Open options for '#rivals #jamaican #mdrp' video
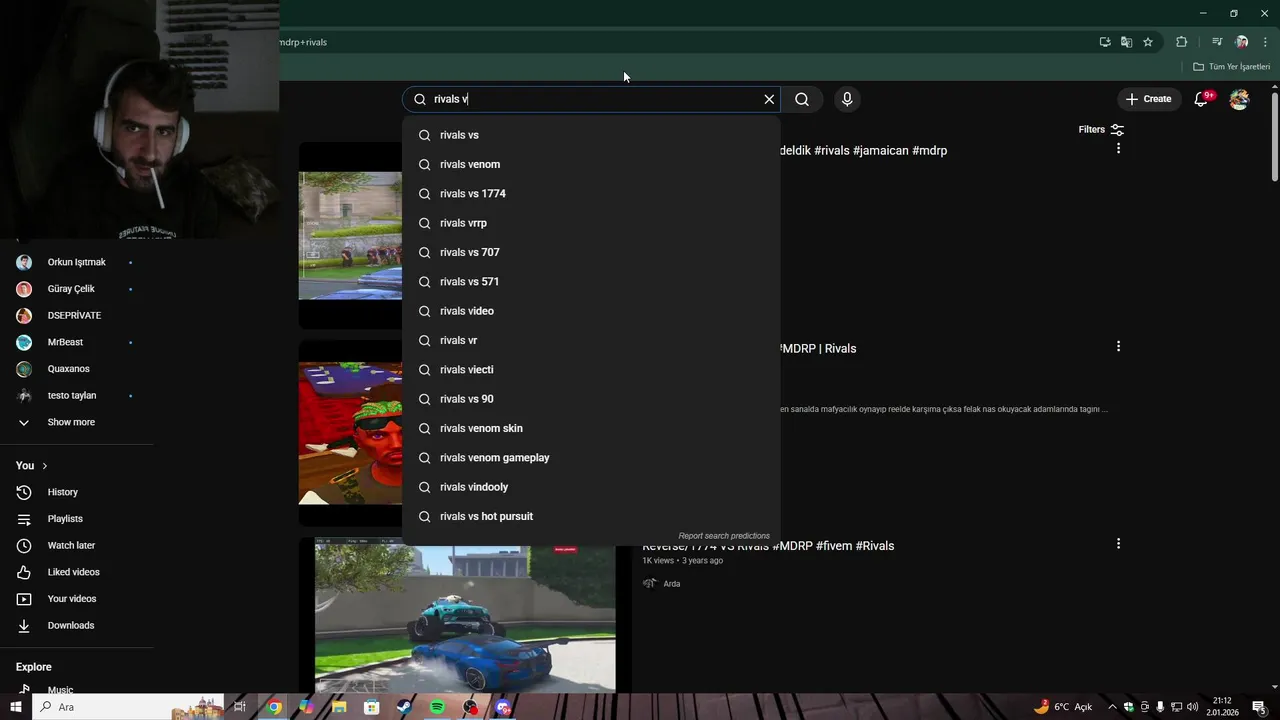The image size is (1280, 720). (x=1118, y=148)
